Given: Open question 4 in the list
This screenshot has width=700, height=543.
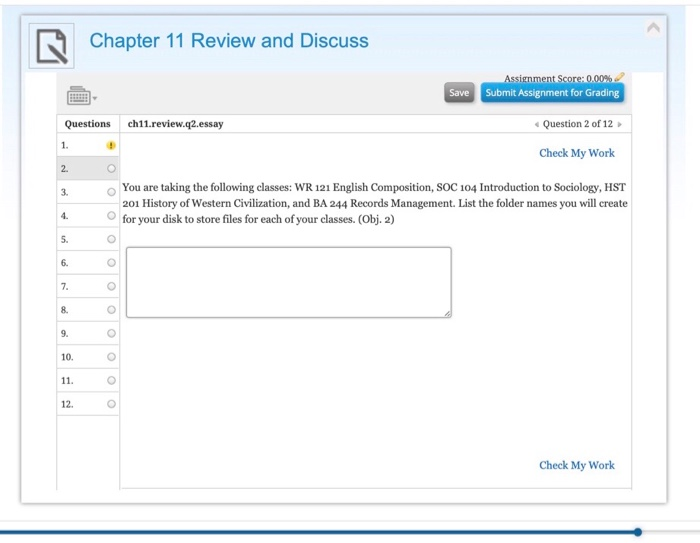Looking at the screenshot, I should coord(88,216).
